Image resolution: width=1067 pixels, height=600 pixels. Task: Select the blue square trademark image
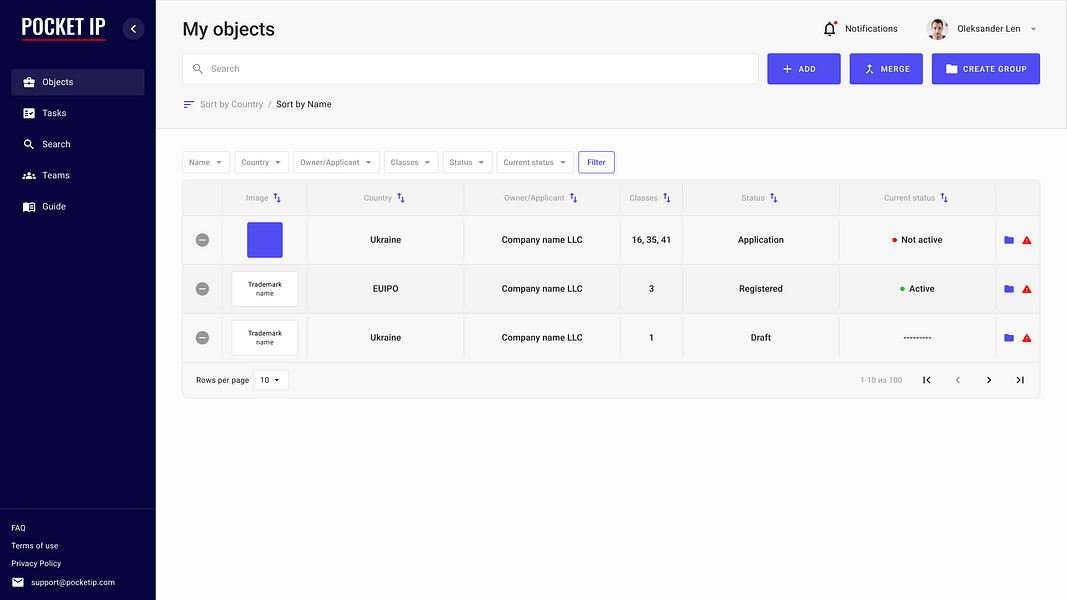[265, 240]
